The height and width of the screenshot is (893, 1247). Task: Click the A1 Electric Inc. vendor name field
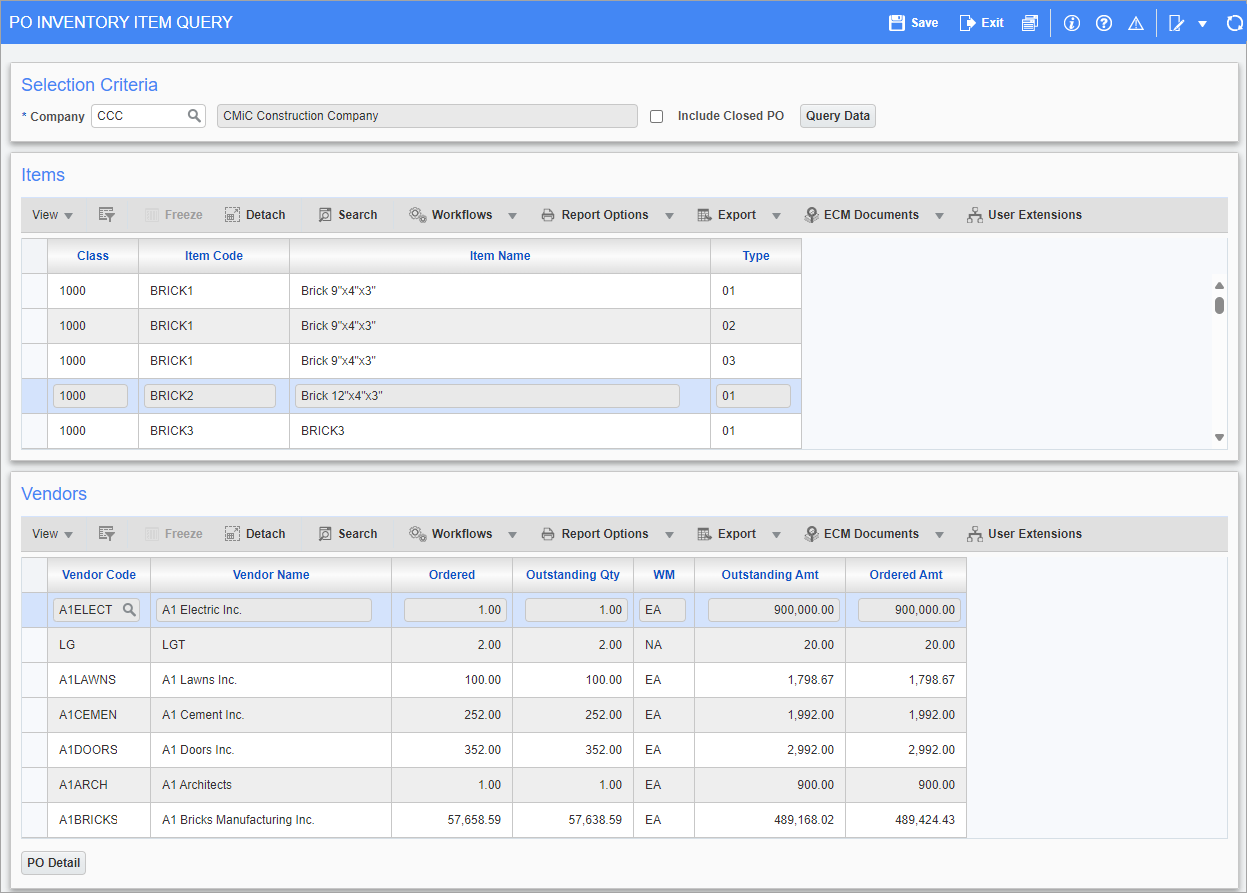pos(264,610)
